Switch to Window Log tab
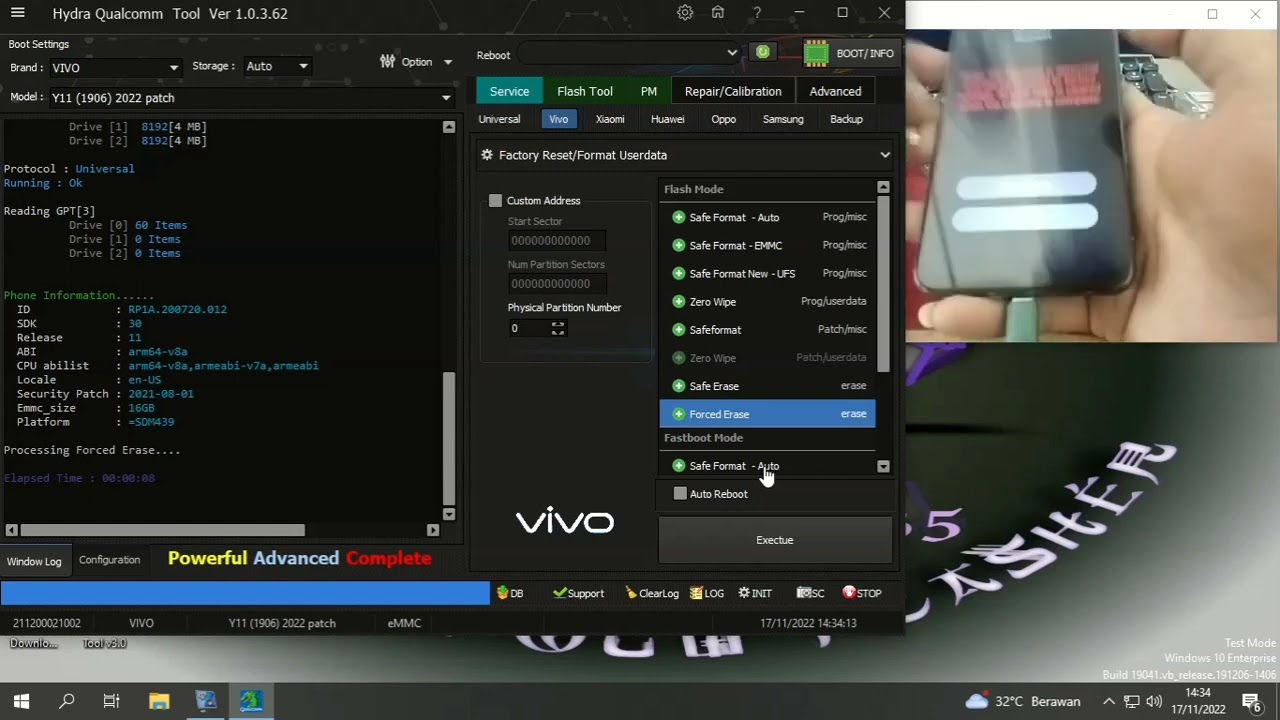The image size is (1280, 720). pyautogui.click(x=34, y=561)
